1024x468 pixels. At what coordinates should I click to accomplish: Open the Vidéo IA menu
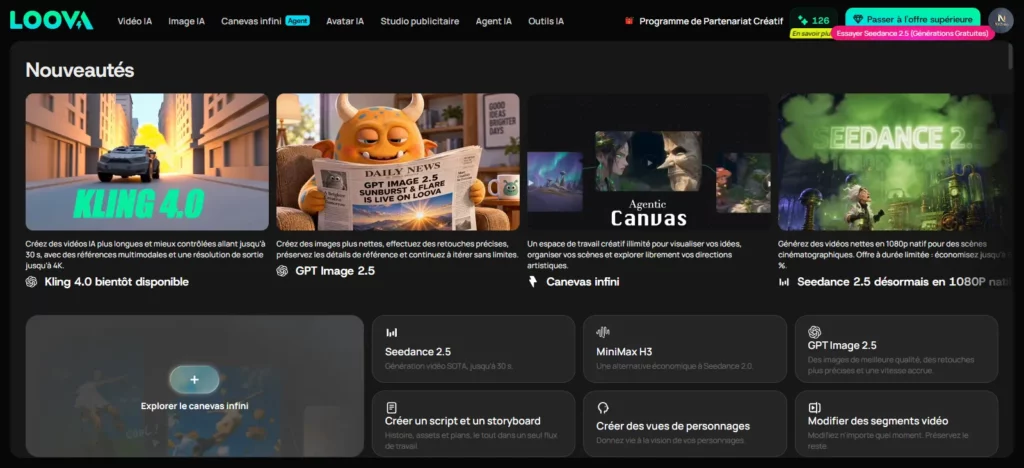tap(135, 21)
